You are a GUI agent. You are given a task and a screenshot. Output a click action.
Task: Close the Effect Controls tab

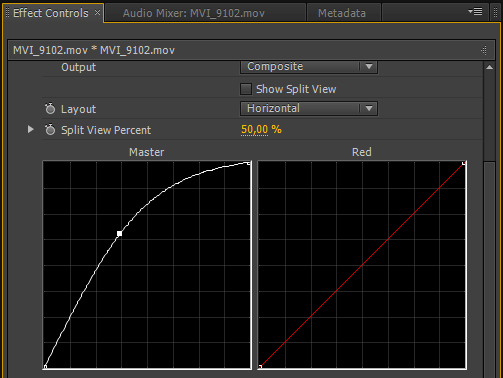(97, 13)
